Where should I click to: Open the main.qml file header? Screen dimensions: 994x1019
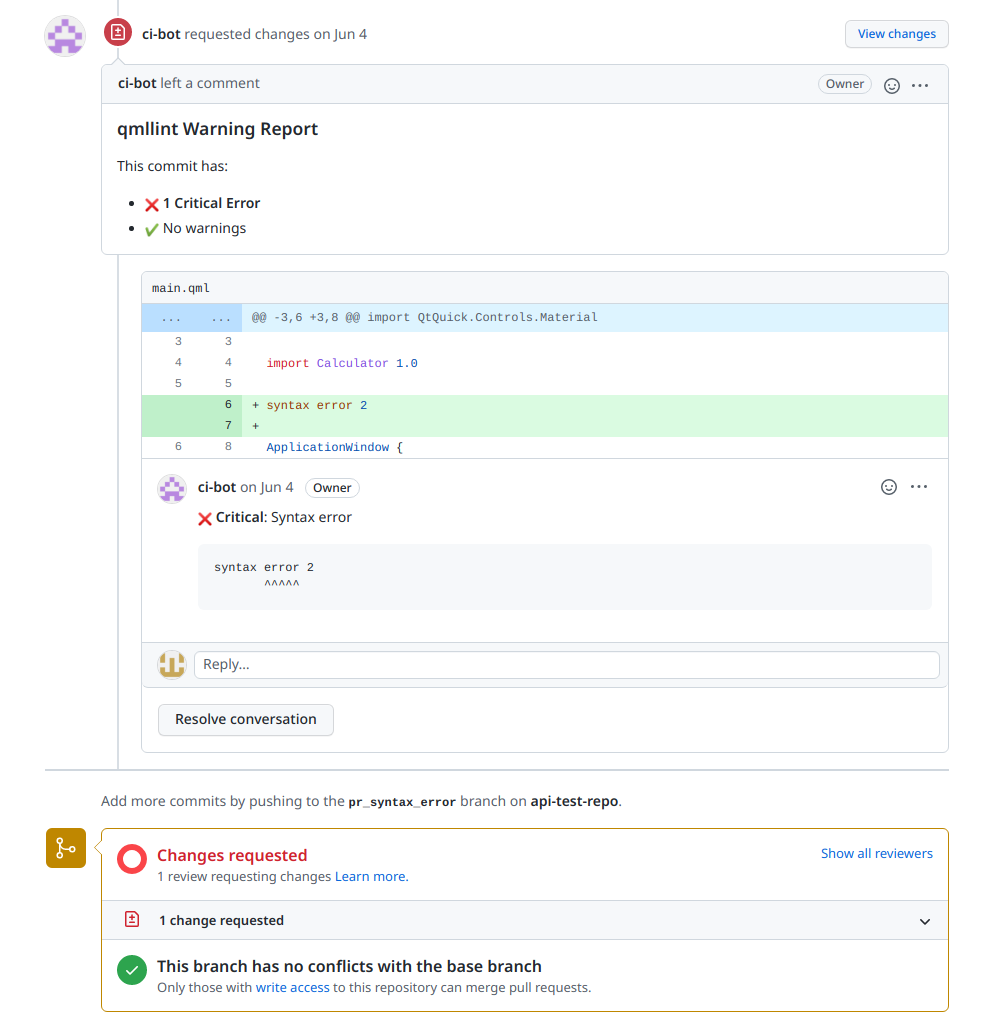pos(181,288)
